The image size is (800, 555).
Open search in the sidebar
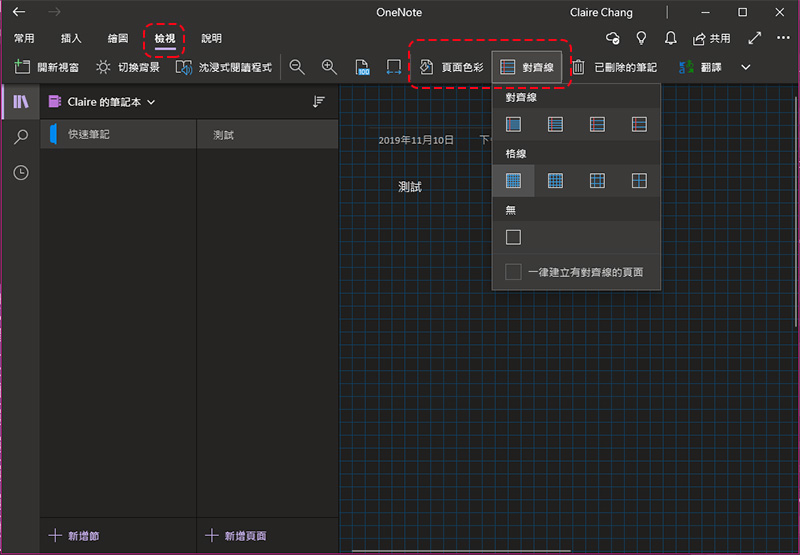click(x=20, y=137)
